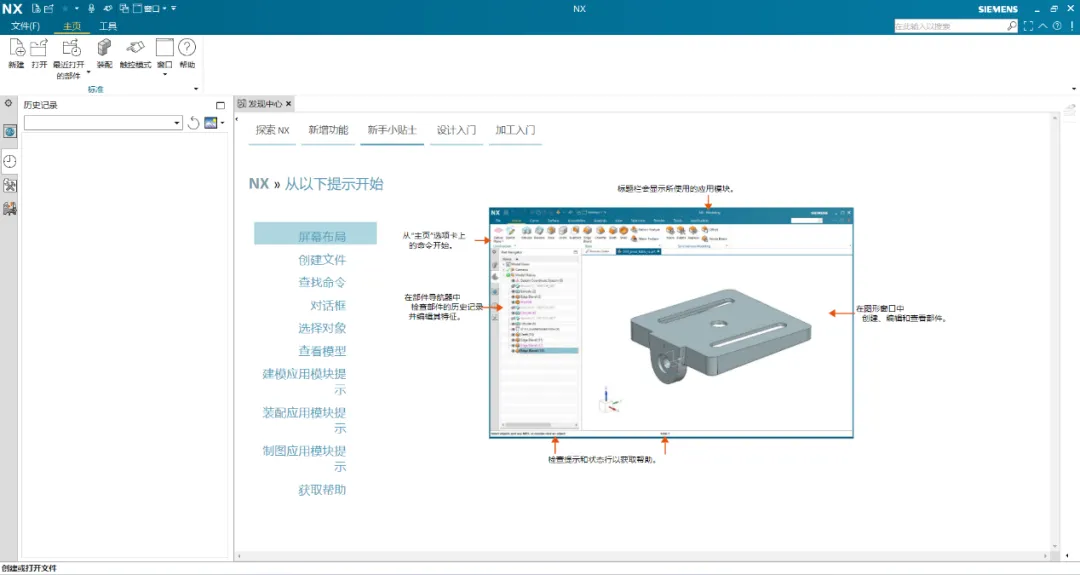Open 装配应用模块提示 topic link

tap(304, 420)
